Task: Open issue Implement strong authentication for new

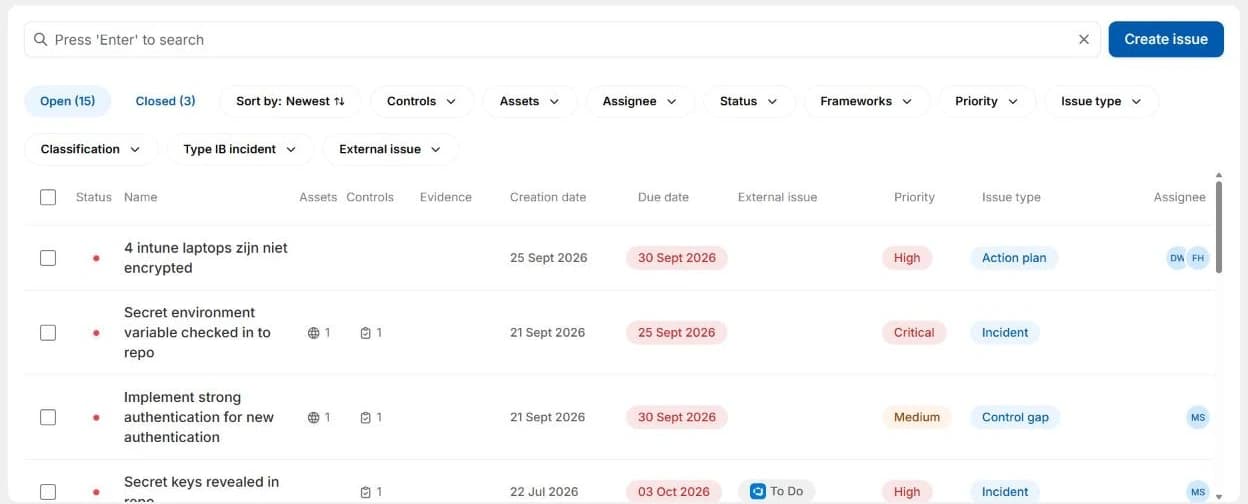Action: tap(199, 417)
